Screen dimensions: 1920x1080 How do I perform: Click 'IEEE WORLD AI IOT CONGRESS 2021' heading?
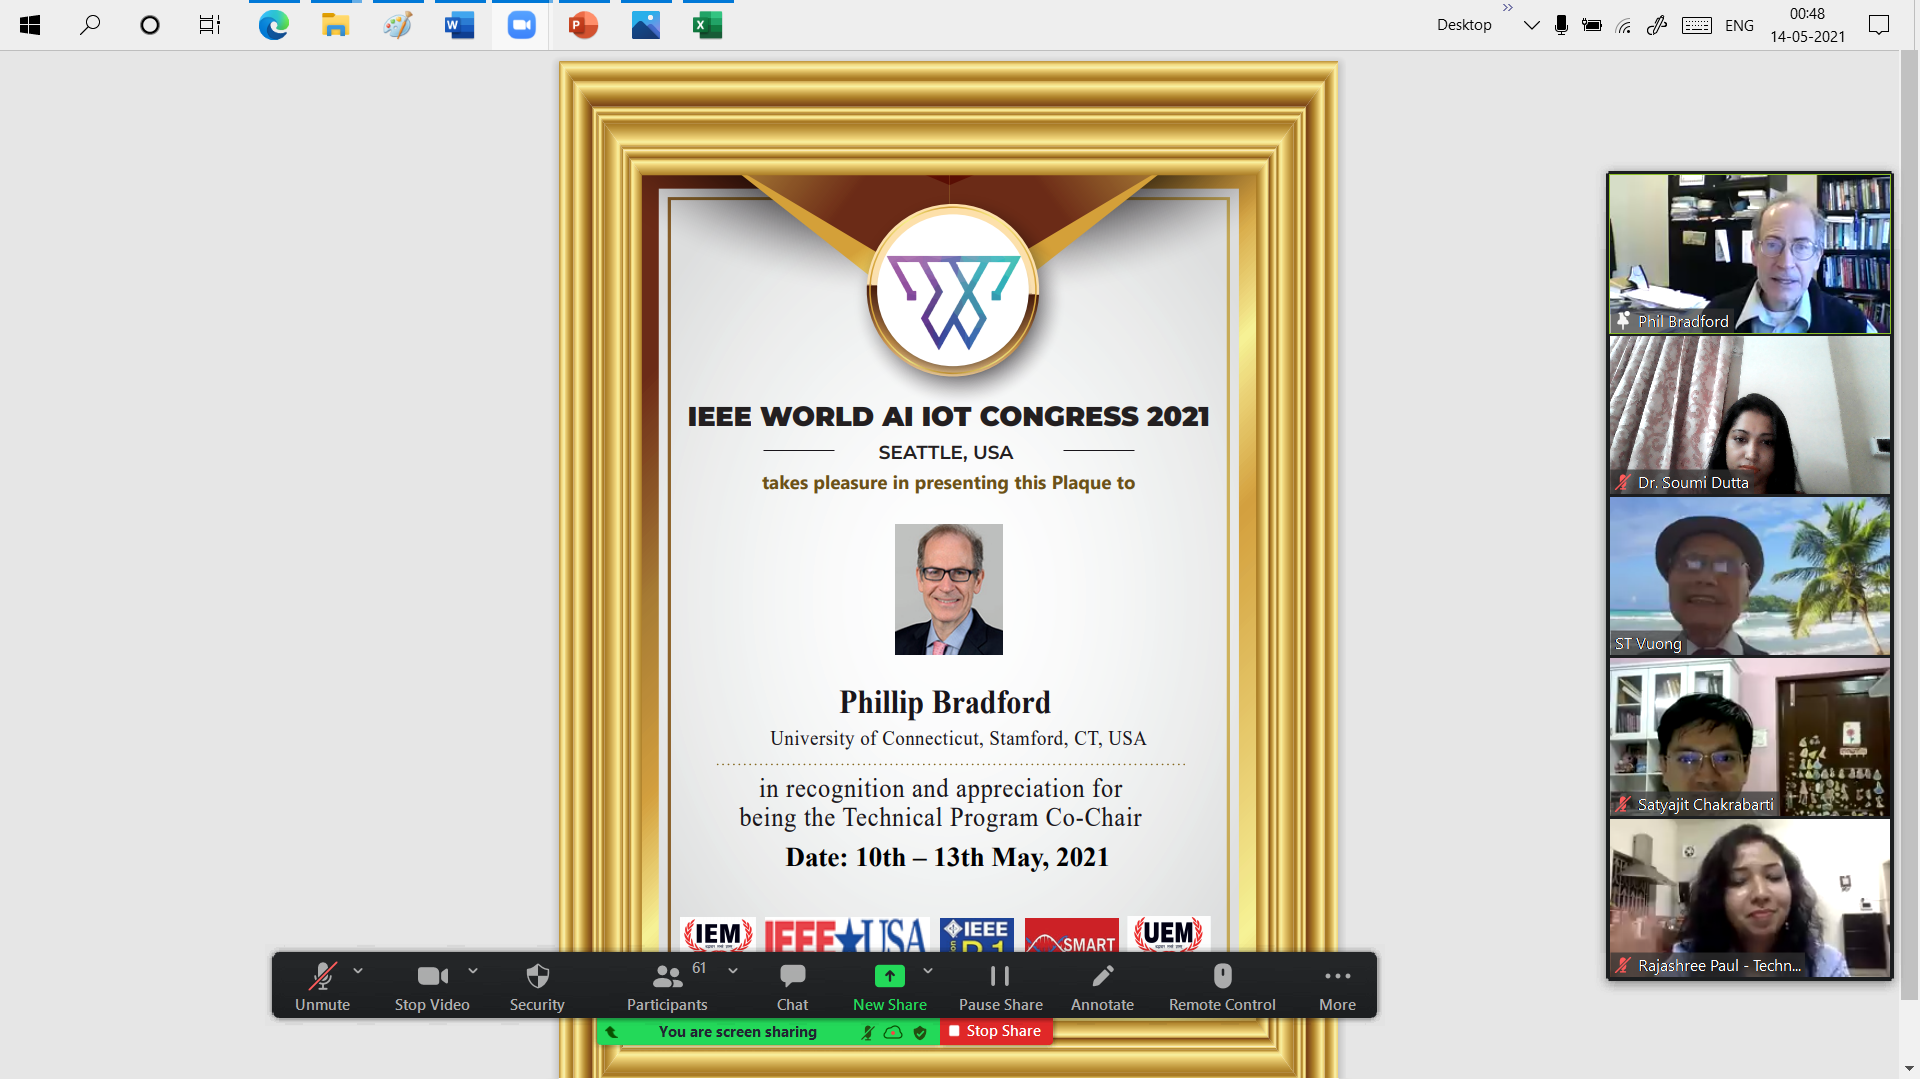click(948, 416)
